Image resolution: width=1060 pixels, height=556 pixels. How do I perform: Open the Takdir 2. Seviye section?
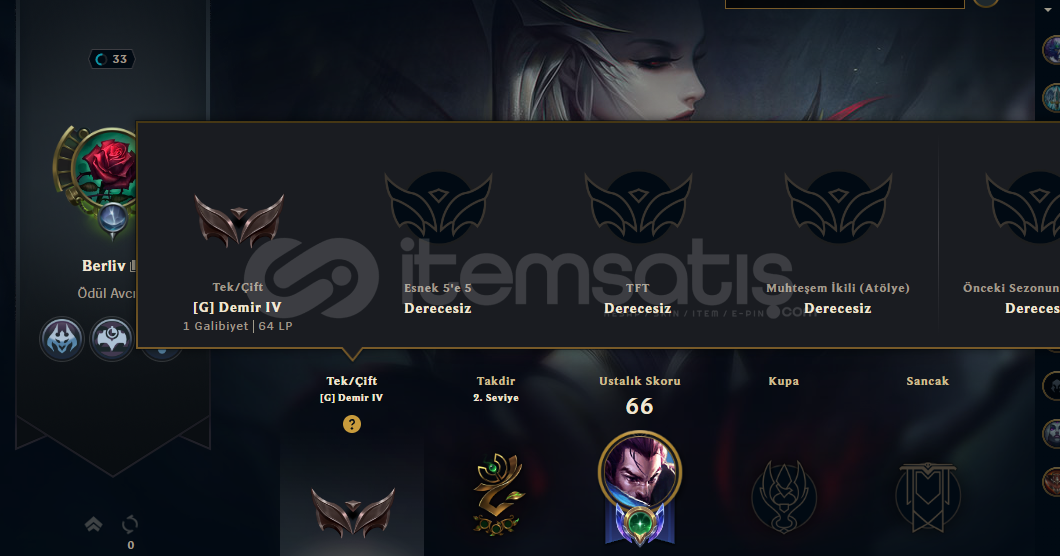click(496, 389)
